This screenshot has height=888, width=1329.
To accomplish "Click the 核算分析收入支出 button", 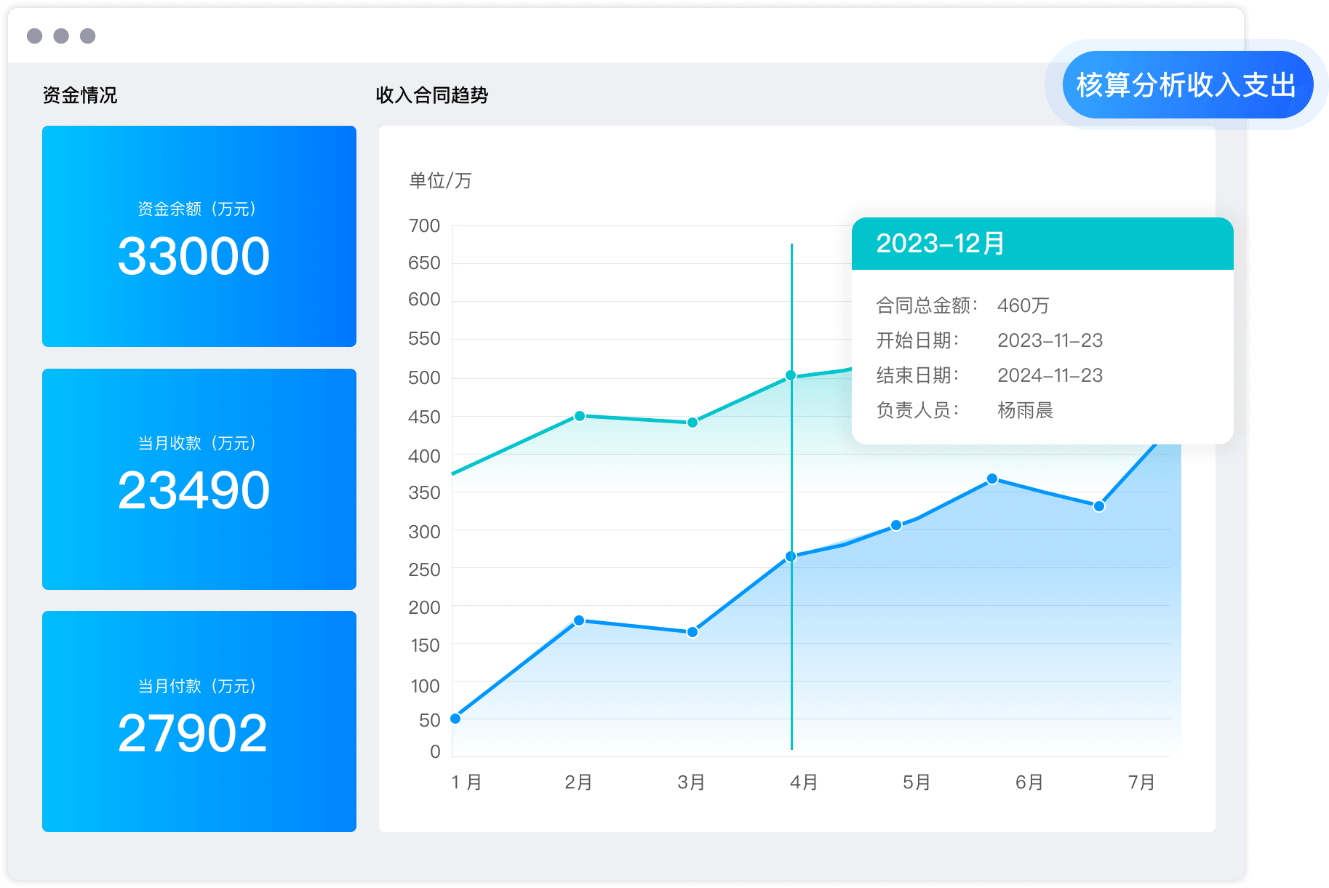I will pyautogui.click(x=1186, y=85).
